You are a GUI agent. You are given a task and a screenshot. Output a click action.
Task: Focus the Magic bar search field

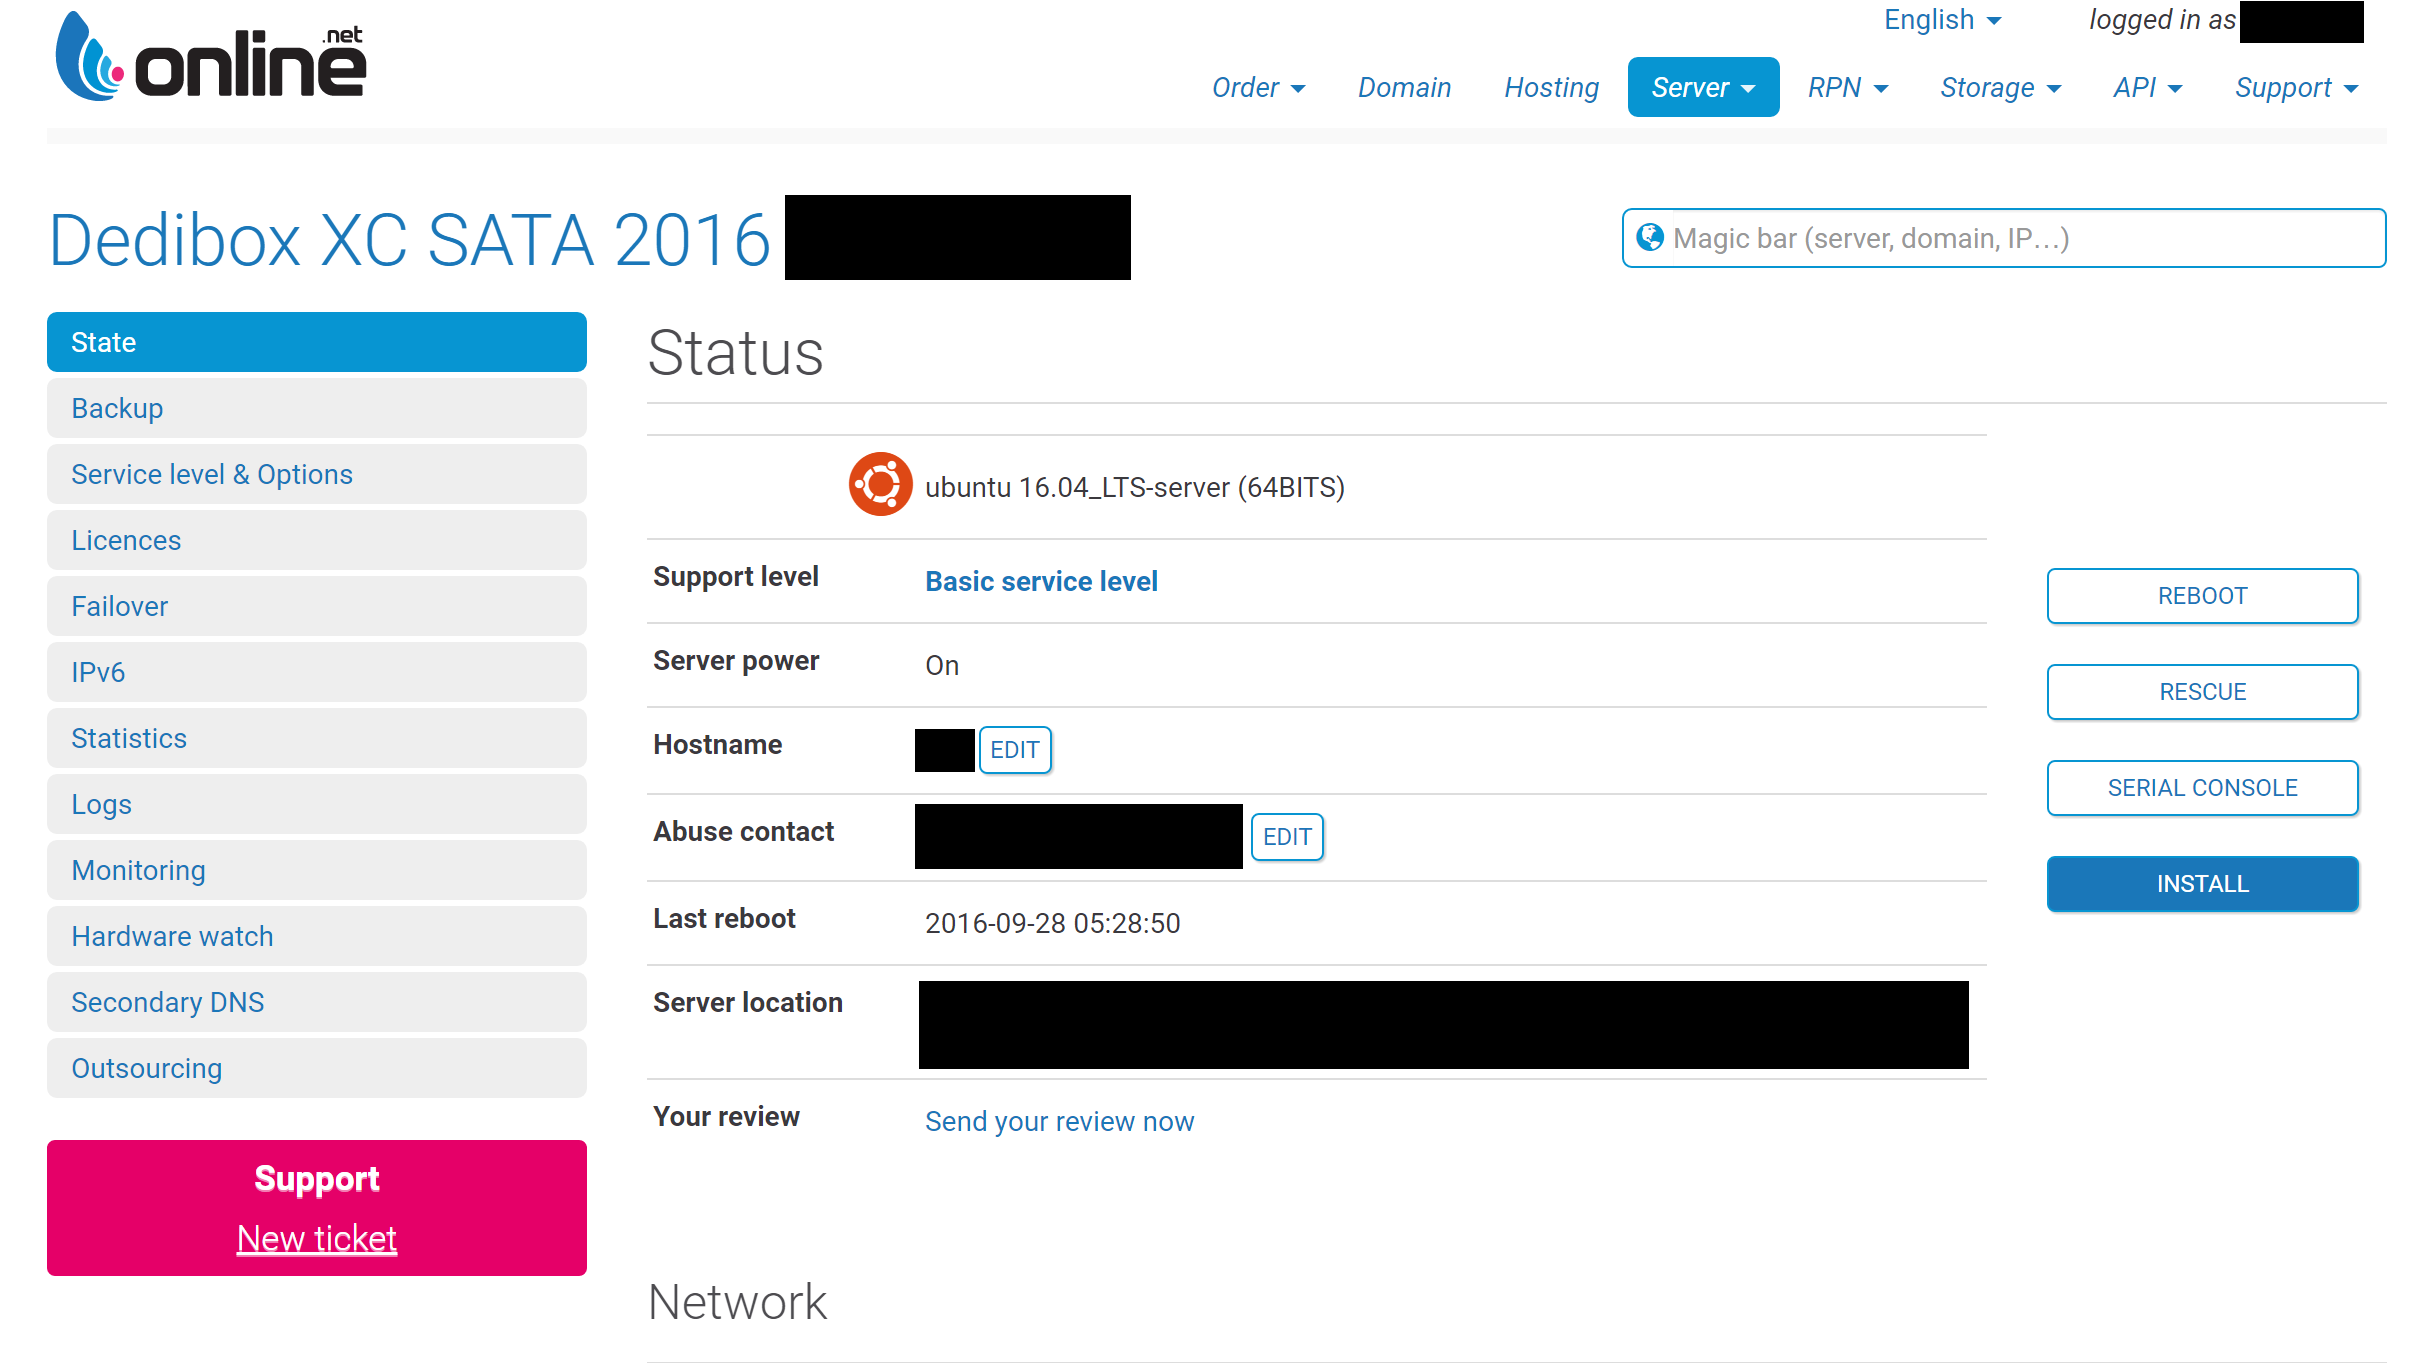click(x=2020, y=238)
